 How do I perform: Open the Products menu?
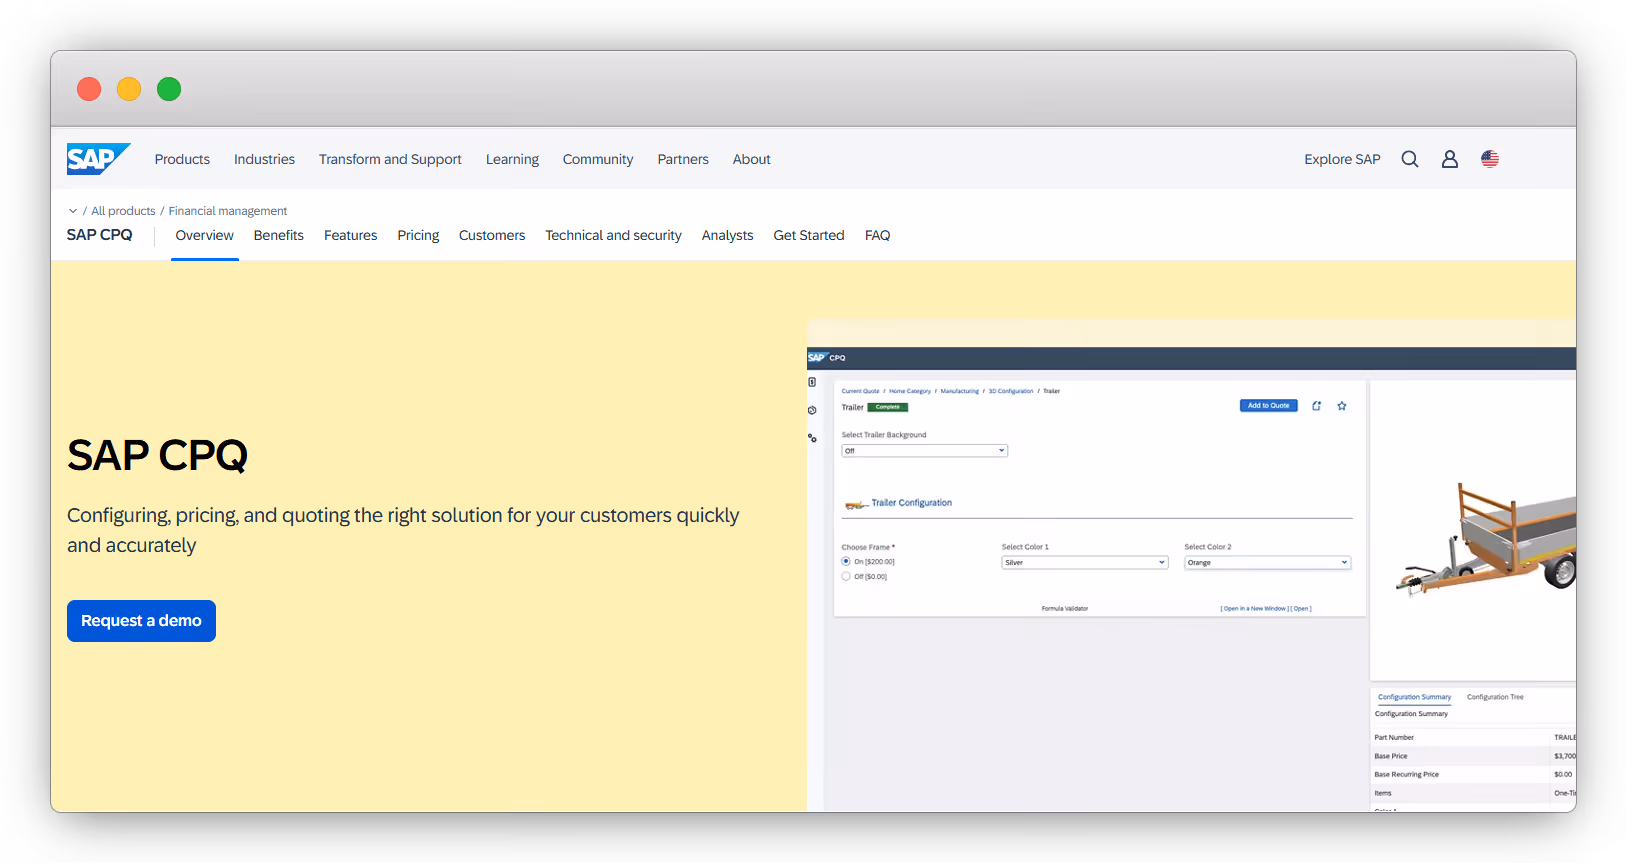tap(182, 159)
